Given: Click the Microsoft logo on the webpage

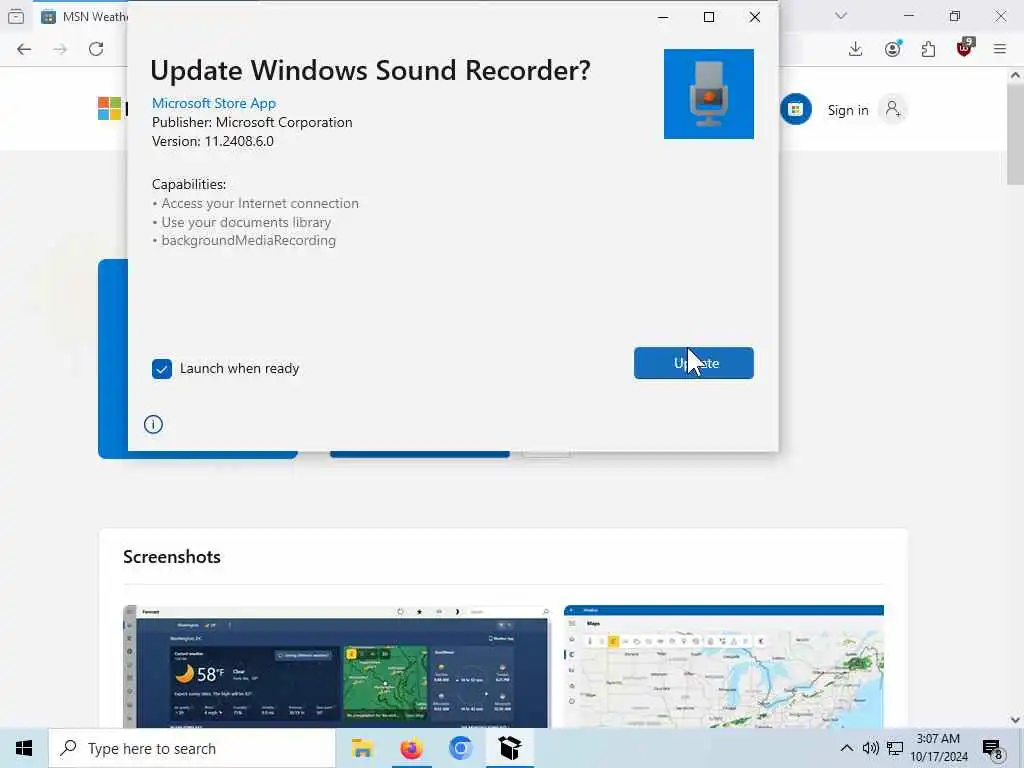Looking at the screenshot, I should (x=110, y=108).
